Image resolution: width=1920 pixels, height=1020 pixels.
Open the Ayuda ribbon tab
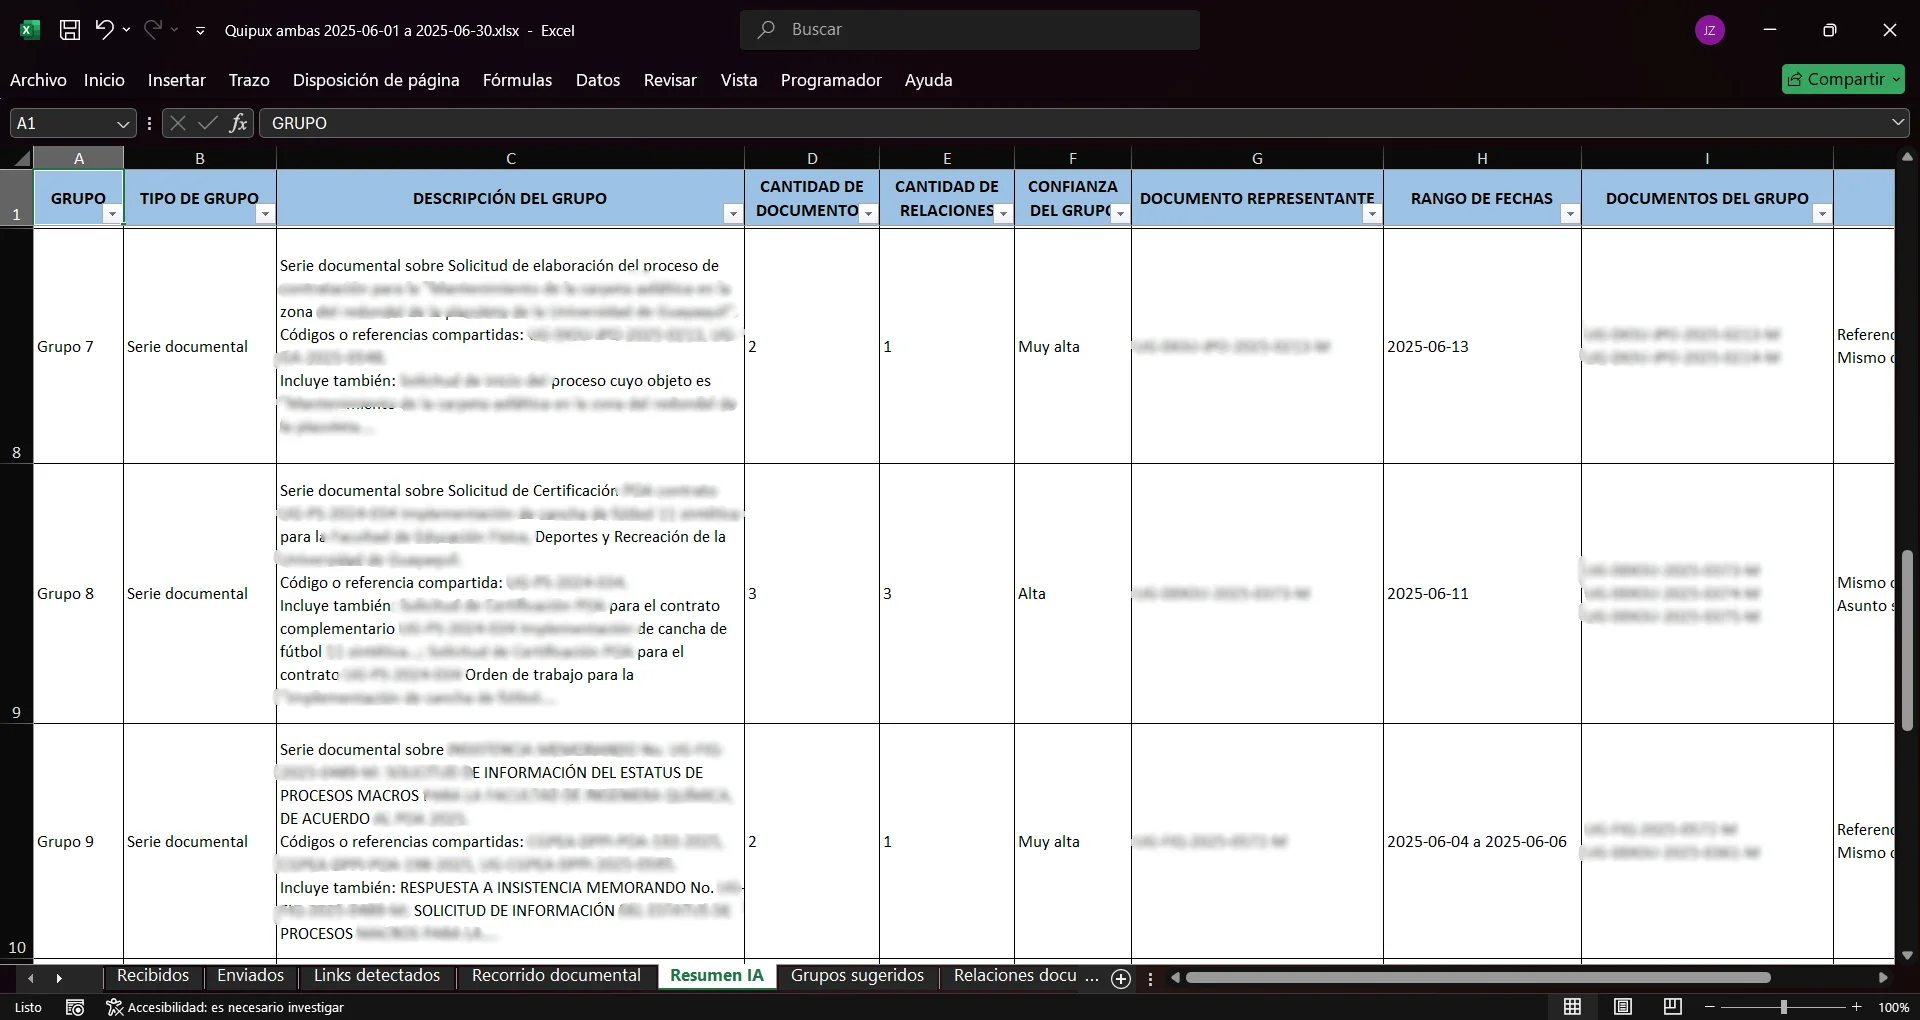pyautogui.click(x=928, y=80)
